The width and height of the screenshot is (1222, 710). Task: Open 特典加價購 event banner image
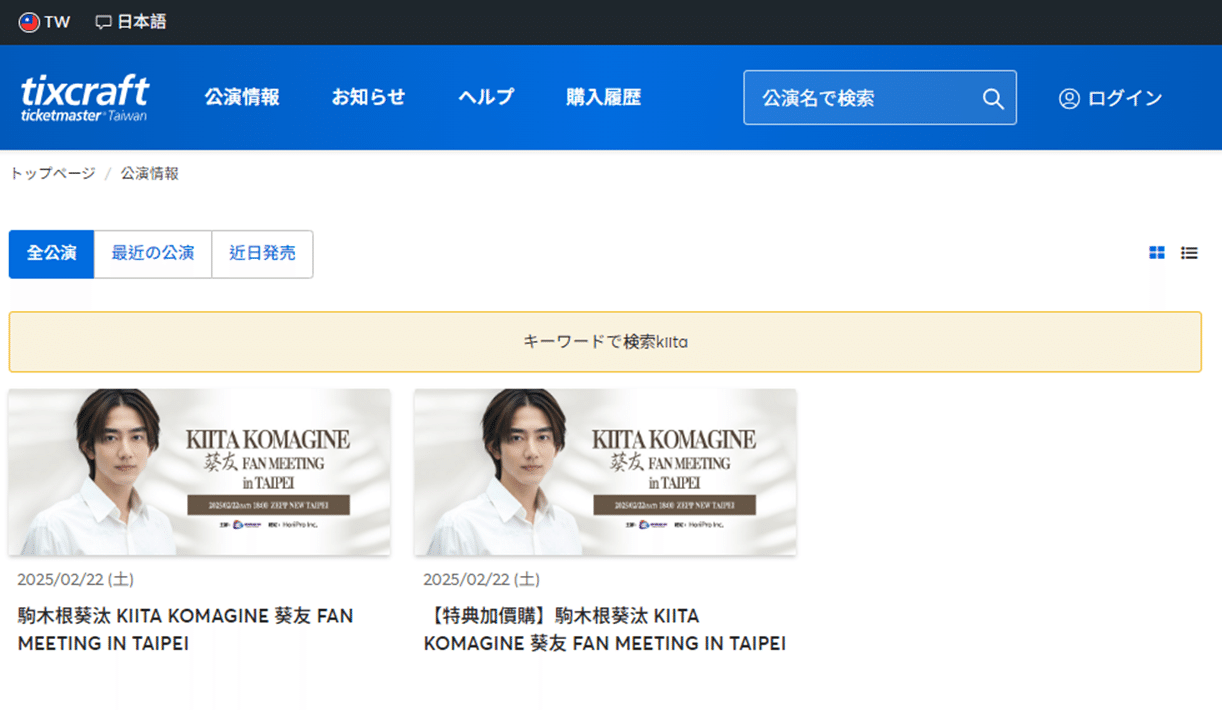tap(605, 472)
